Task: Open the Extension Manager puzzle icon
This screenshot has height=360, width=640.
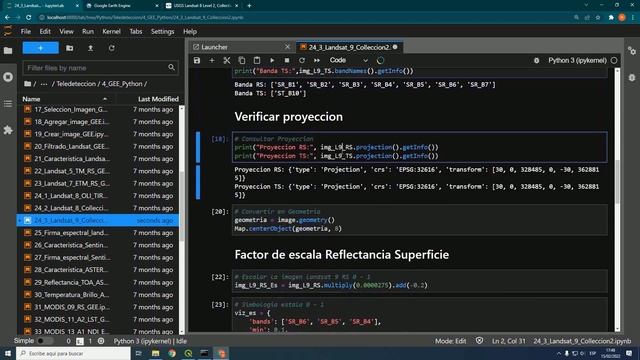Action: click(8, 130)
